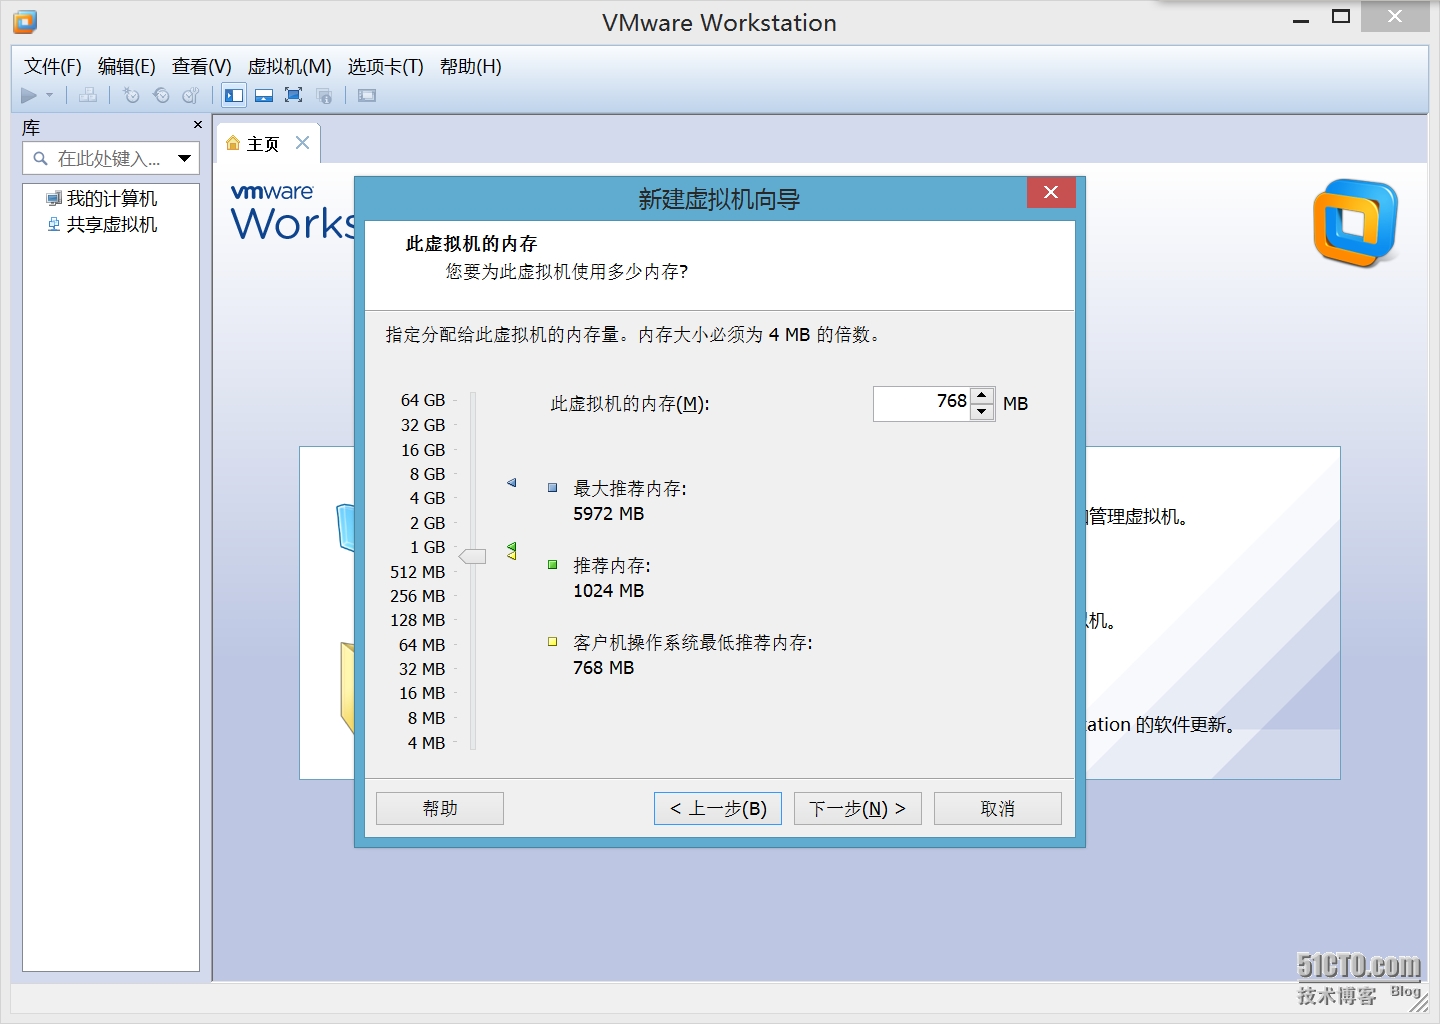Select 我的计算机 in the library tree
Viewport: 1440px width, 1024px height.
[x=102, y=198]
